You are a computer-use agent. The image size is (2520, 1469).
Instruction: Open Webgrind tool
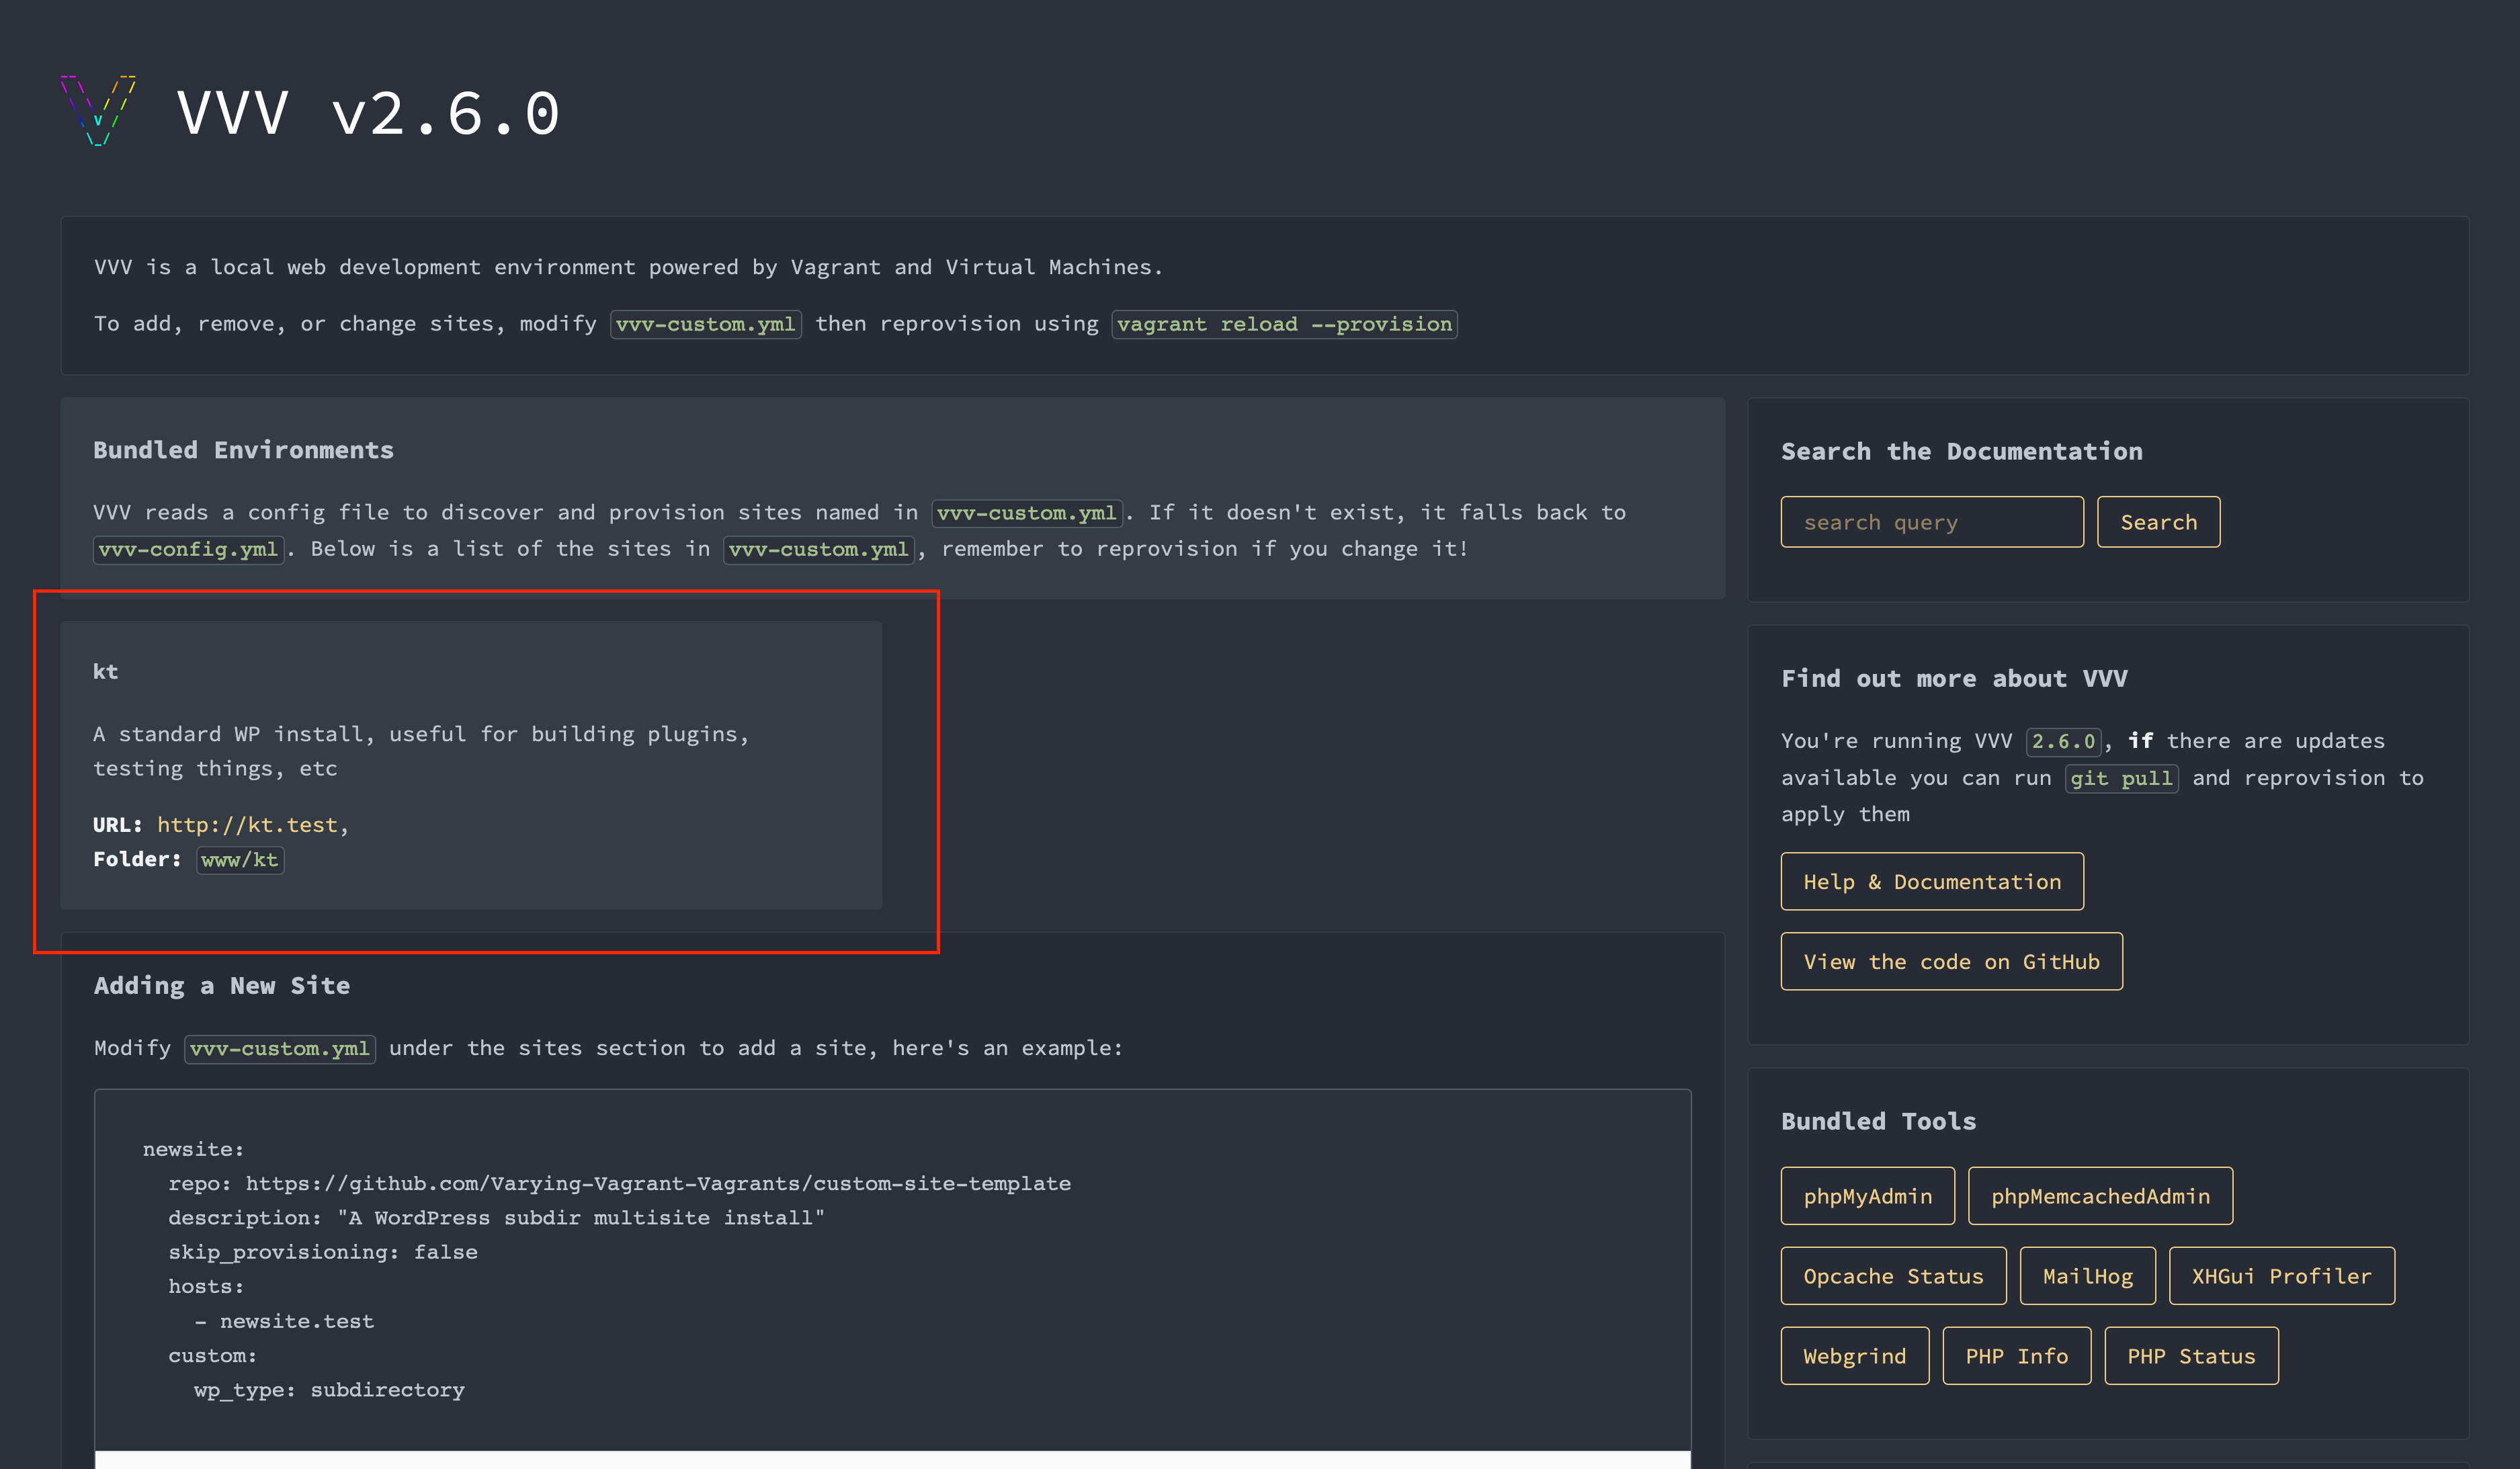1854,1356
